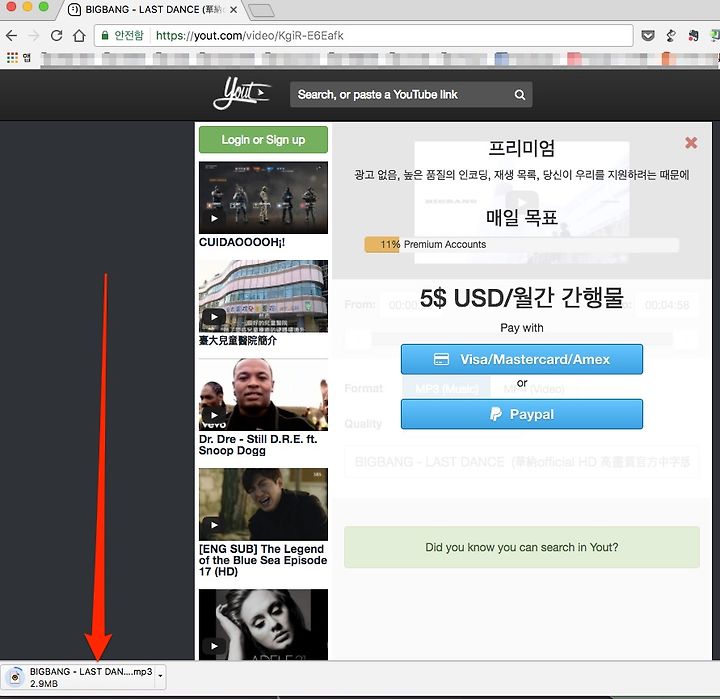Click the 프리미엄 heading
720x699 pixels.
(x=522, y=148)
